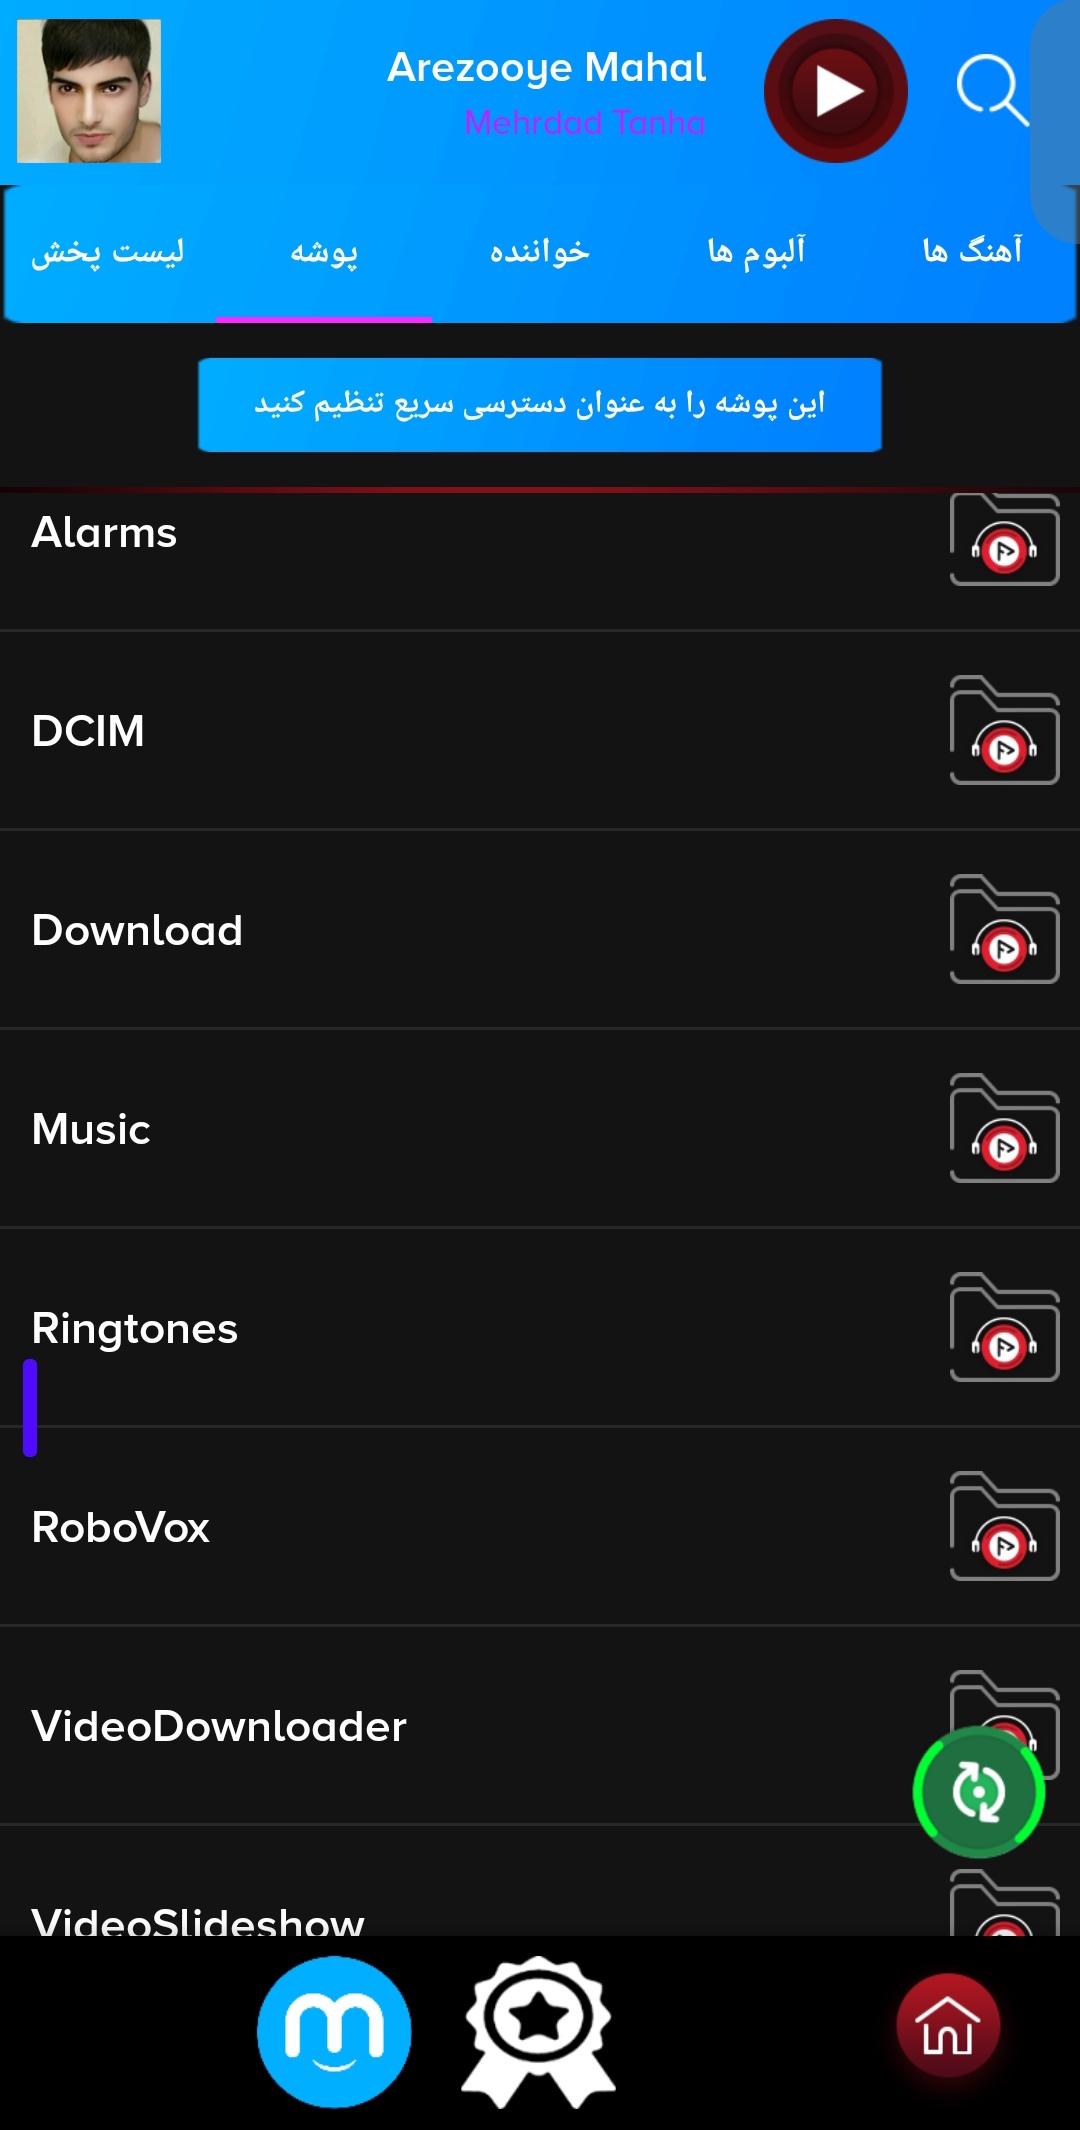
Task: Tap the folder icon beside RoboVox
Action: point(1004,1526)
